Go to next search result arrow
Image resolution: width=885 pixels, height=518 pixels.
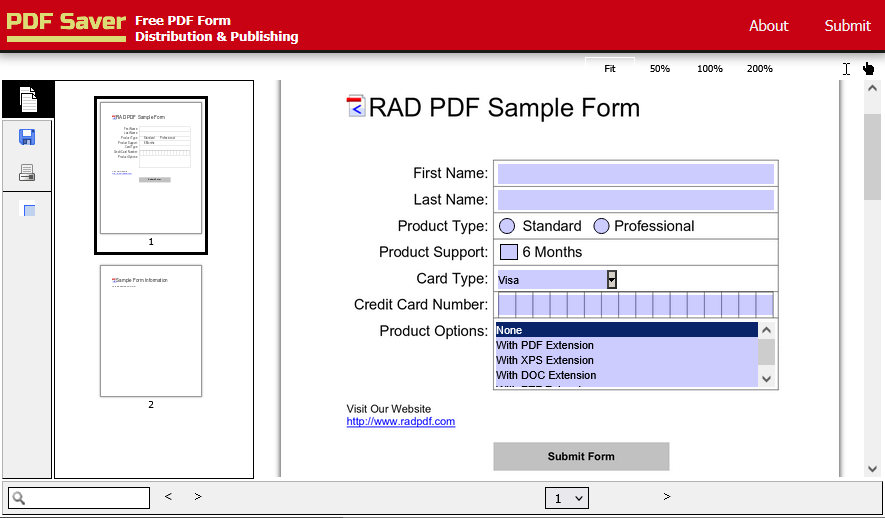tap(198, 497)
